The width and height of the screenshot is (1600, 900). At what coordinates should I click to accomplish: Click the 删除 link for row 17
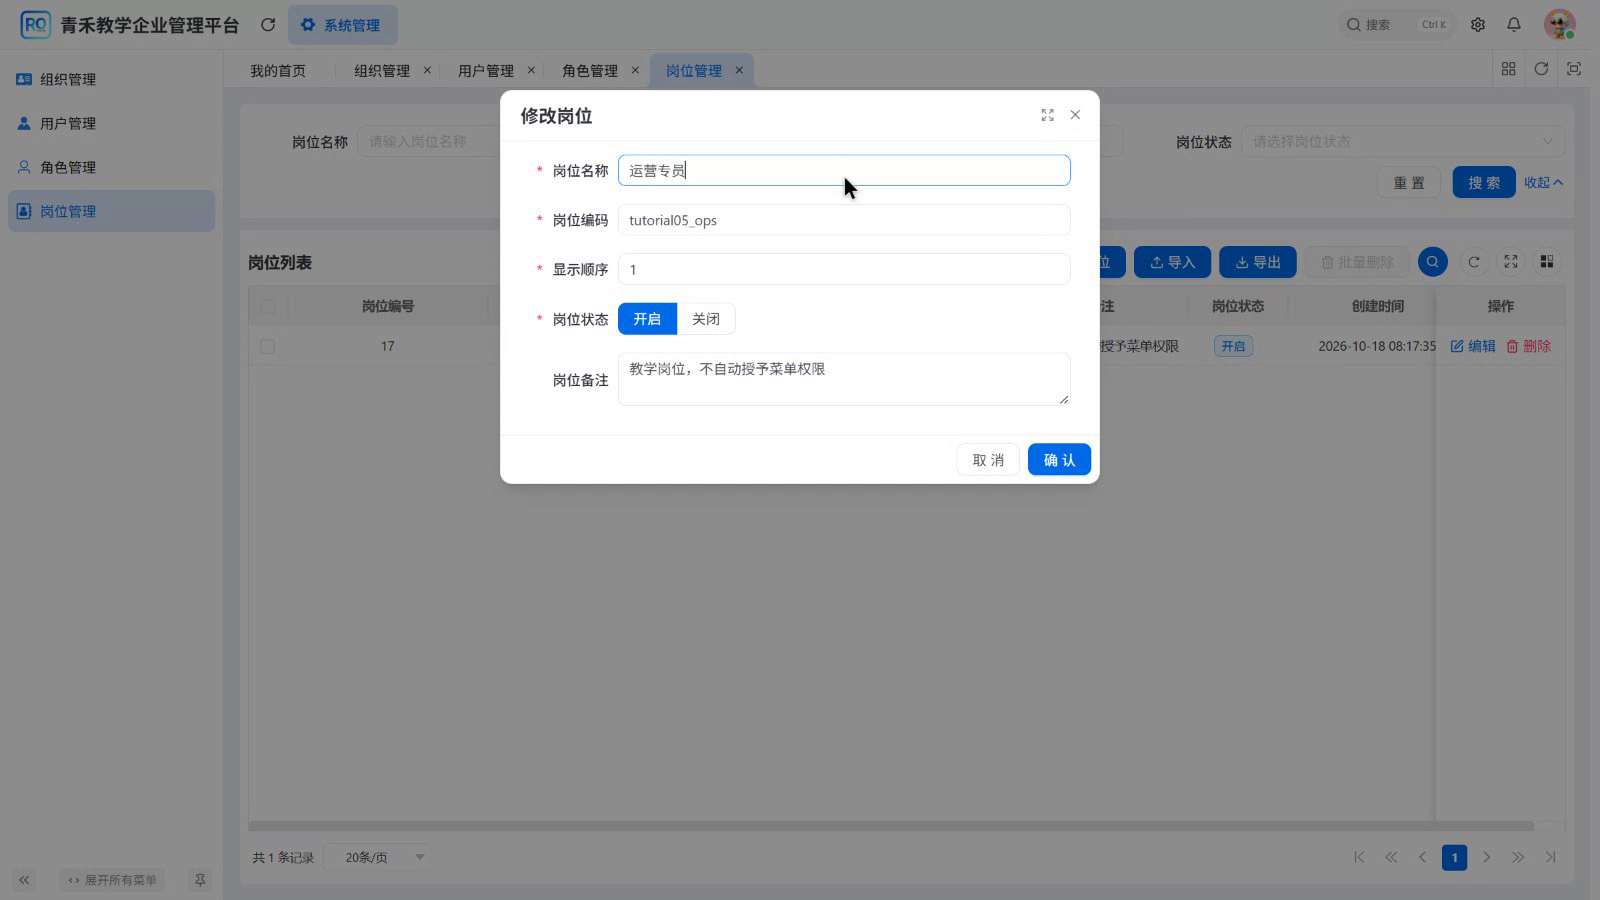1529,346
